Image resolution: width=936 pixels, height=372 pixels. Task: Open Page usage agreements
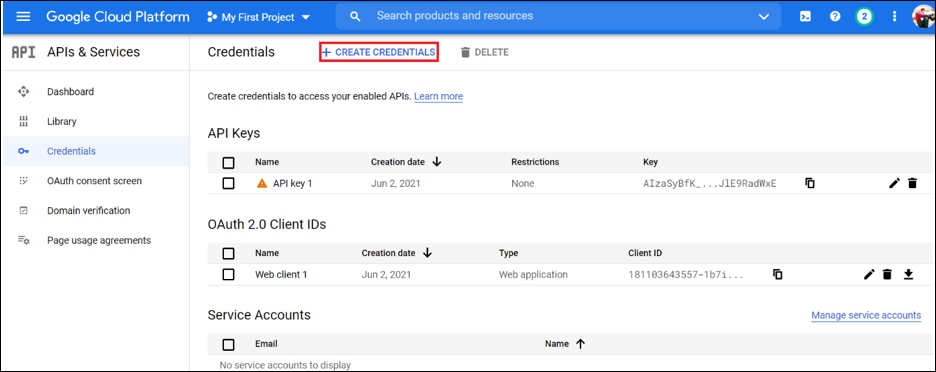(x=99, y=240)
